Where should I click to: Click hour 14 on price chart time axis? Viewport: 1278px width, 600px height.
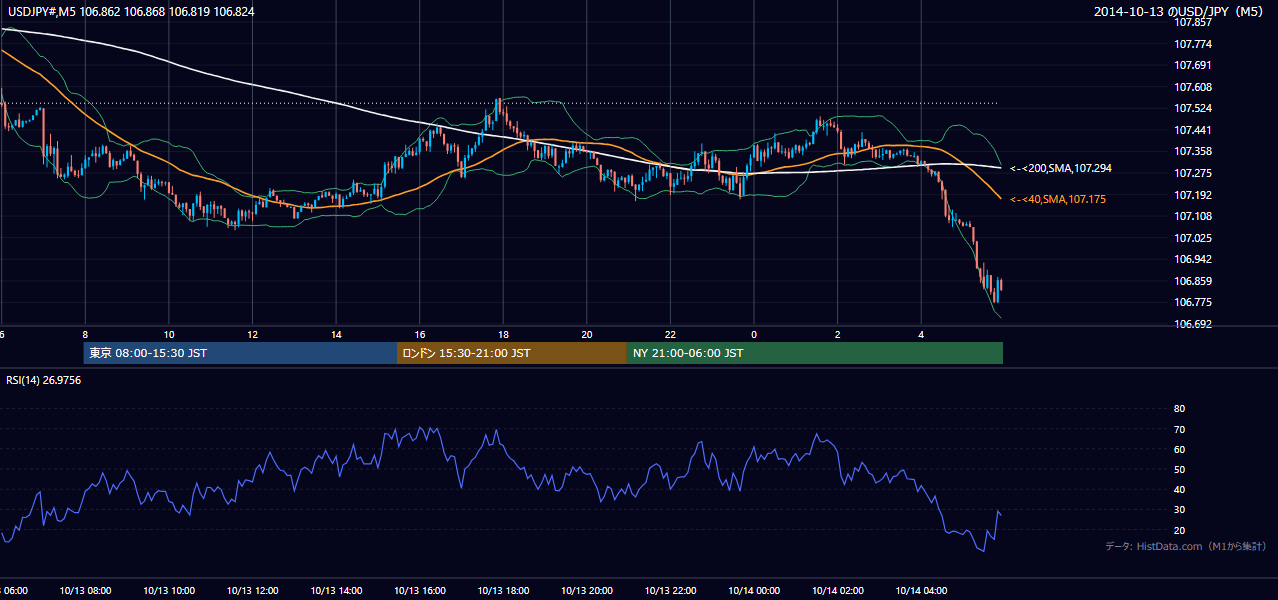pos(336,334)
